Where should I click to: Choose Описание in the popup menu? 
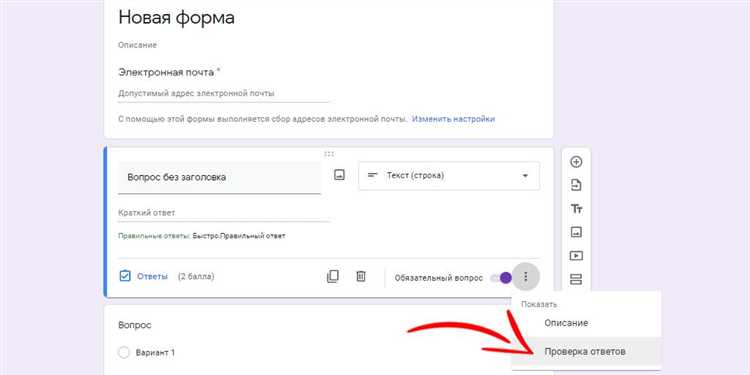tap(586, 323)
